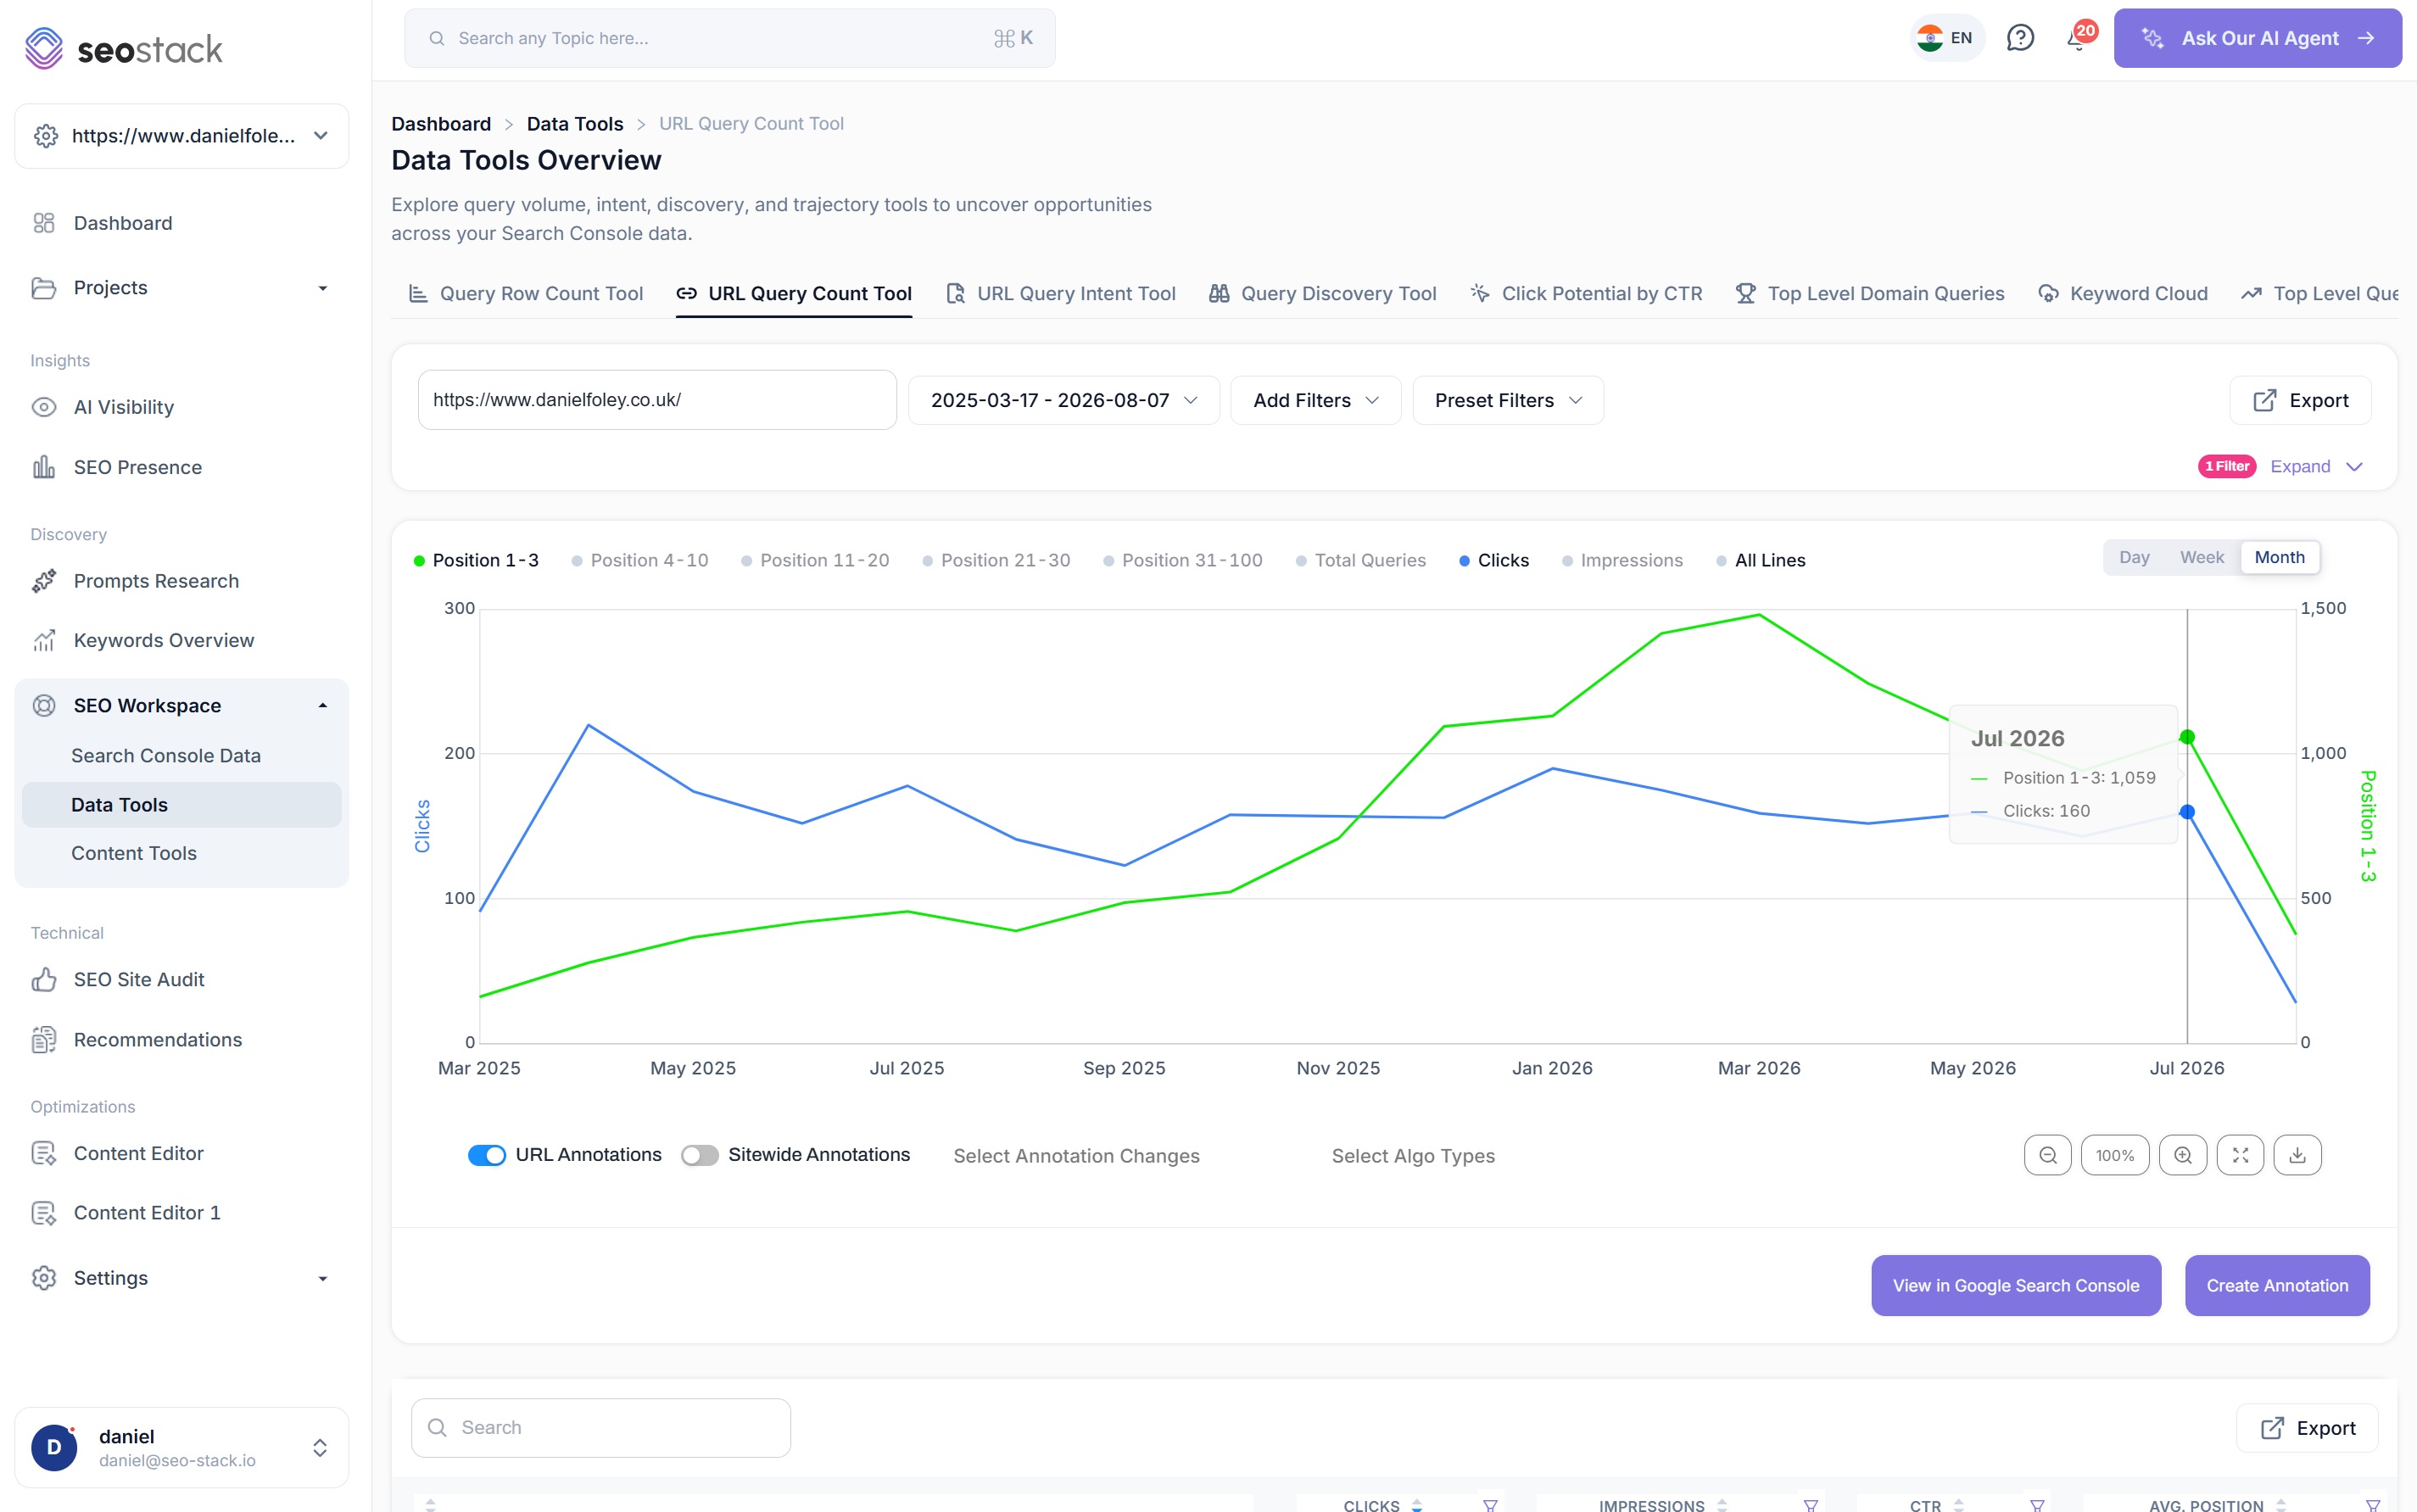This screenshot has height=1512, width=2417.
Task: Toggle Position 1-3 line visibility
Action: 476,560
